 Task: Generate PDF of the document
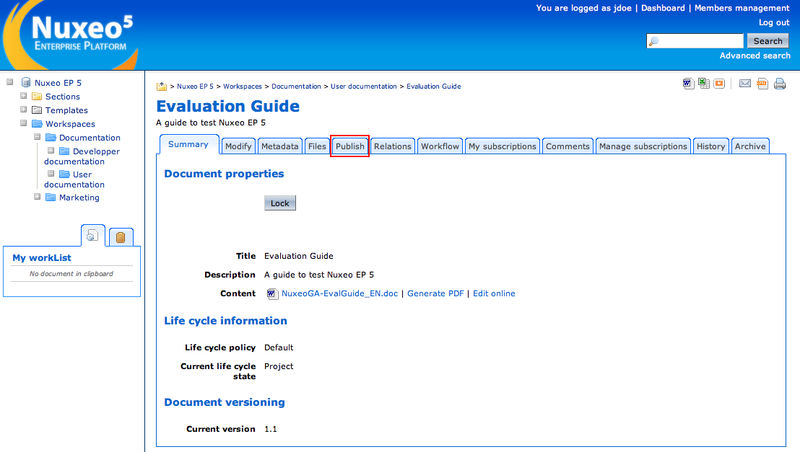coord(435,294)
